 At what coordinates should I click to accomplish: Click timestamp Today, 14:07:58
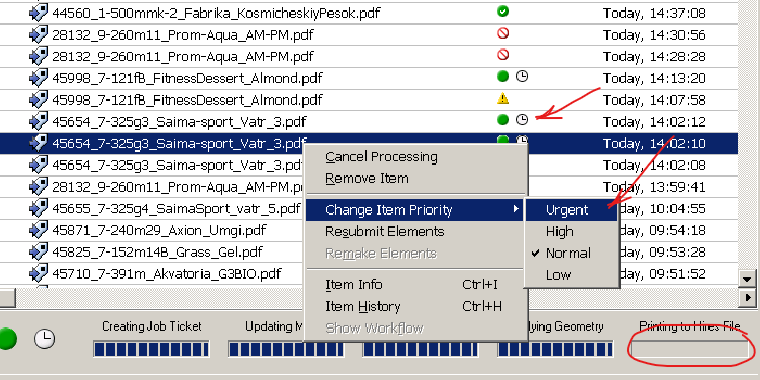coord(654,100)
